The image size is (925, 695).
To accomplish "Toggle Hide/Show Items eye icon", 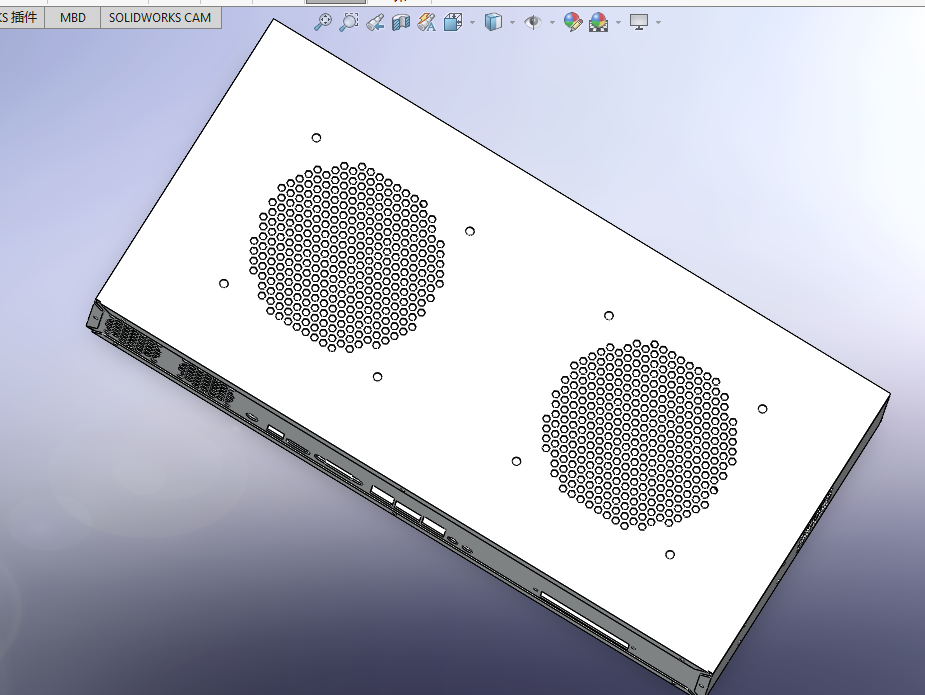I will point(533,22).
